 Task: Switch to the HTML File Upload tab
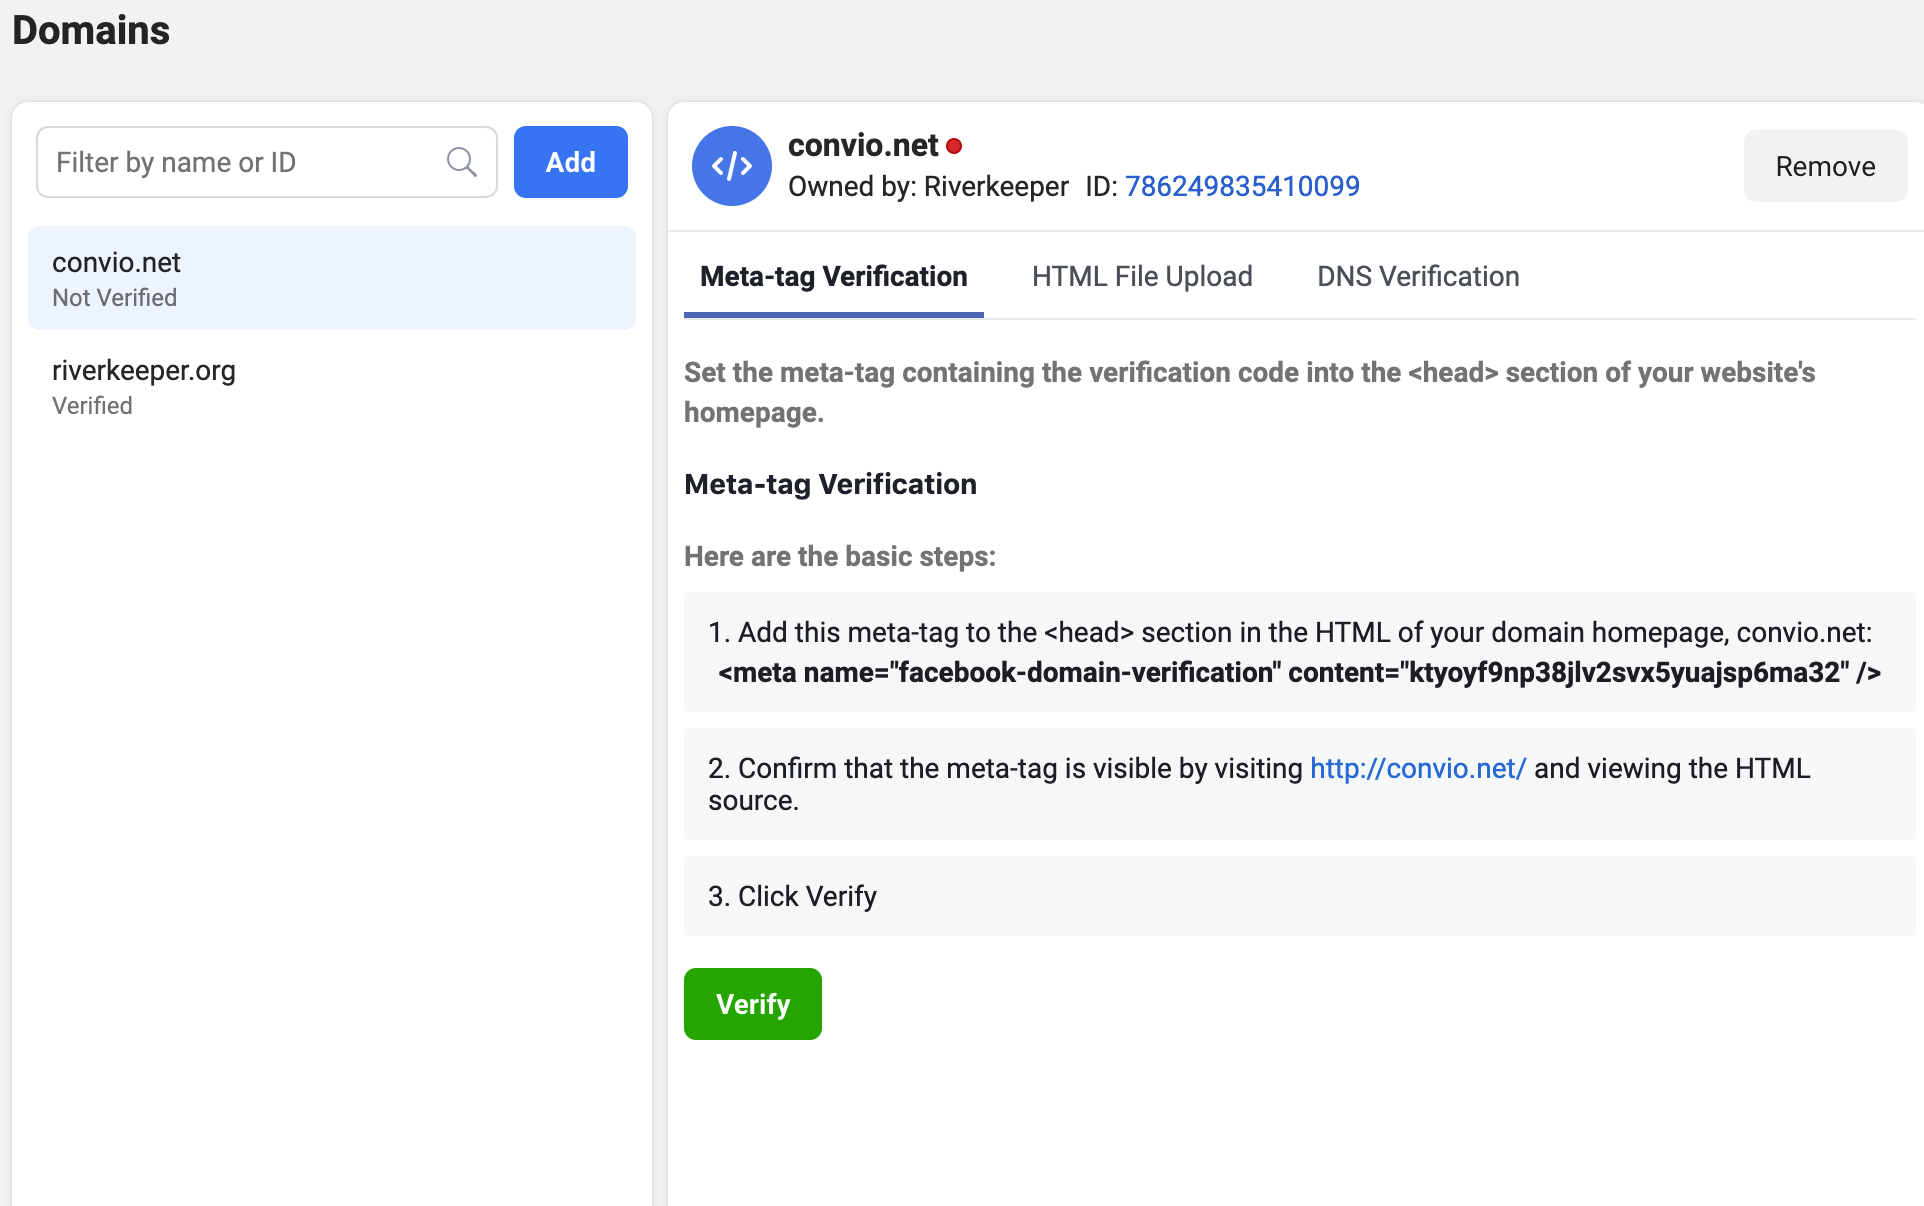[1142, 276]
